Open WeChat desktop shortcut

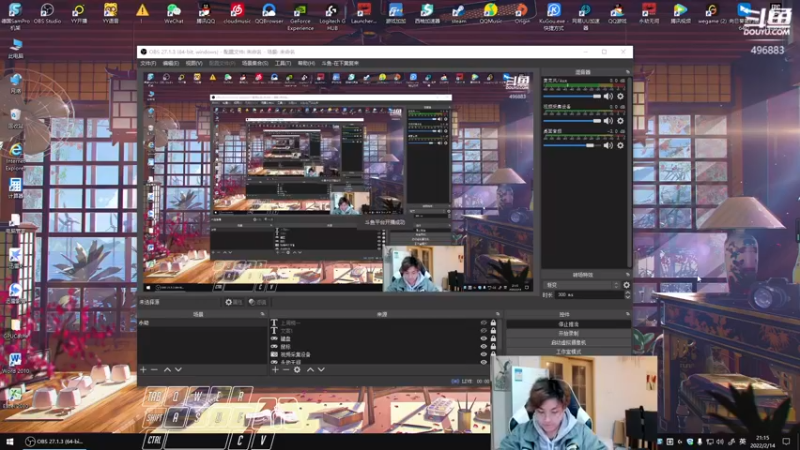(x=173, y=14)
